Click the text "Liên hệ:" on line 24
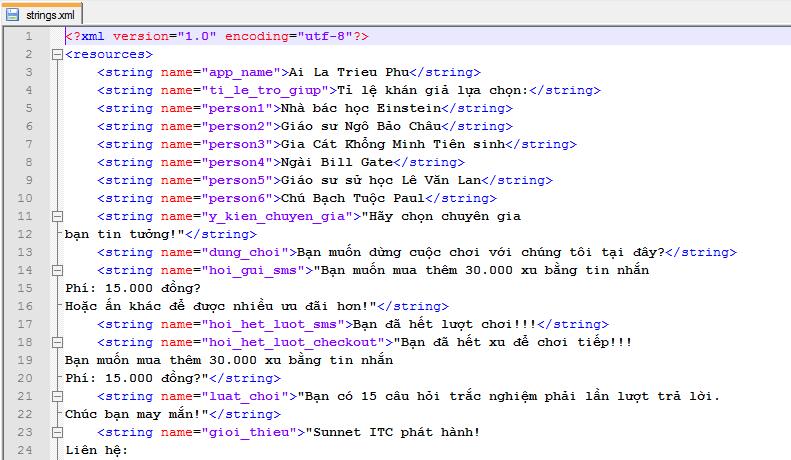 coord(96,450)
